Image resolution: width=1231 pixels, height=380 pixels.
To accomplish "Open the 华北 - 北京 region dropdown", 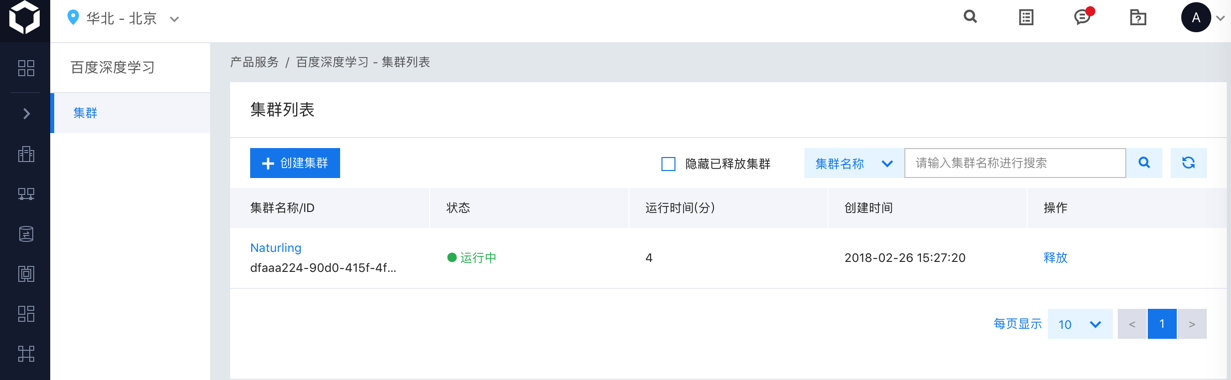I will (x=123, y=18).
